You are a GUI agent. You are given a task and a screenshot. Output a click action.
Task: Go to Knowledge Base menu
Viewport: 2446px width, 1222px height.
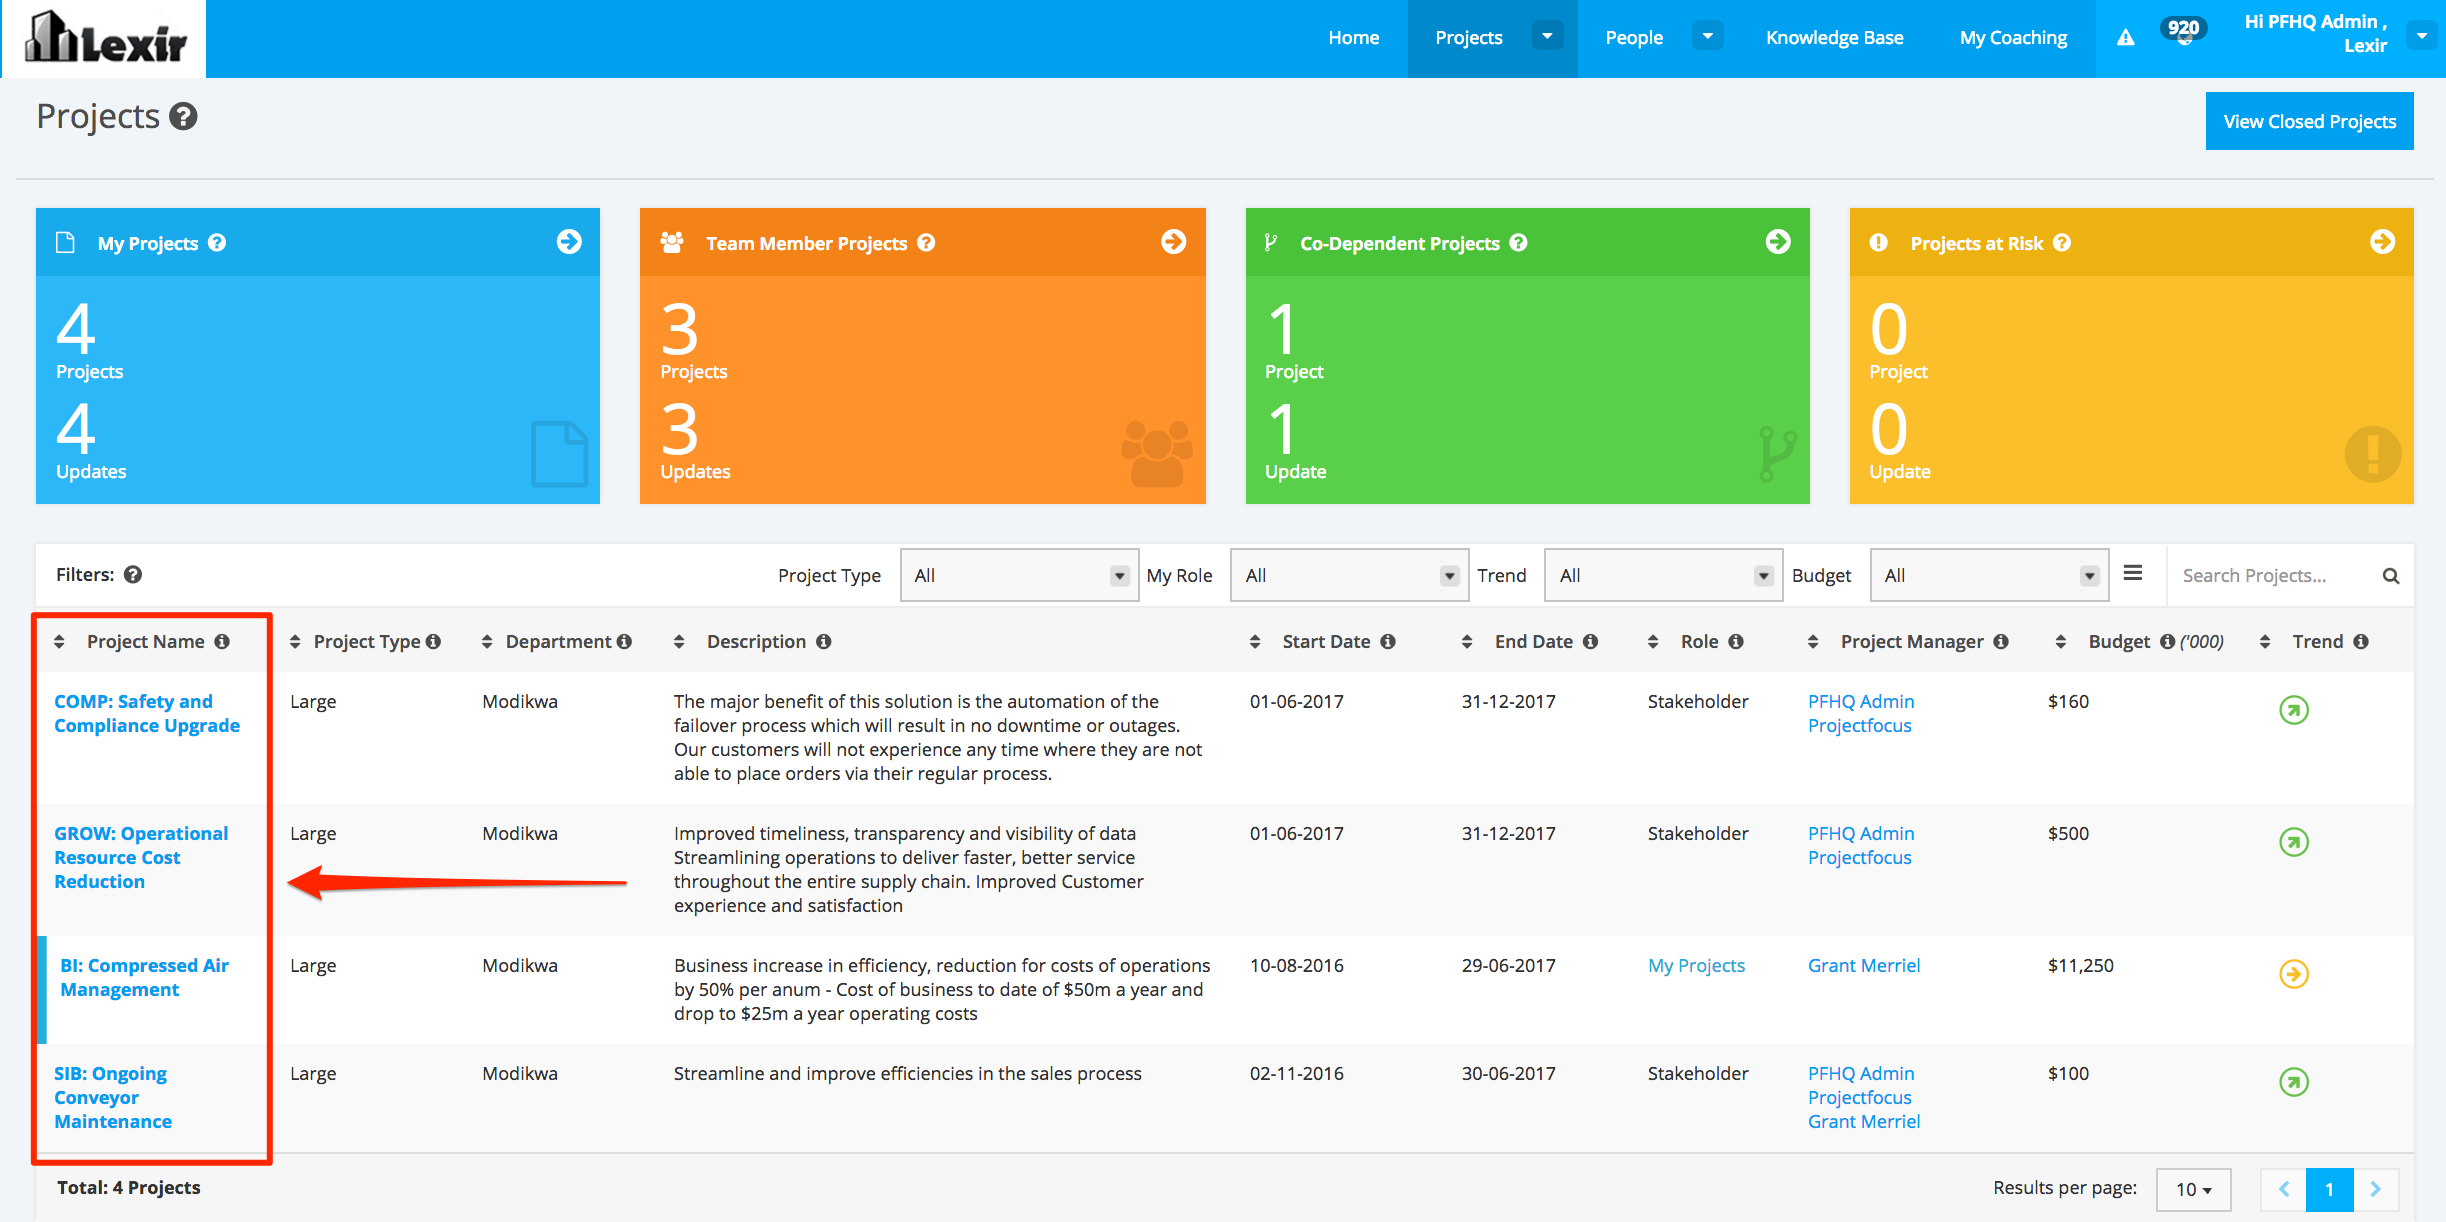click(x=1834, y=38)
